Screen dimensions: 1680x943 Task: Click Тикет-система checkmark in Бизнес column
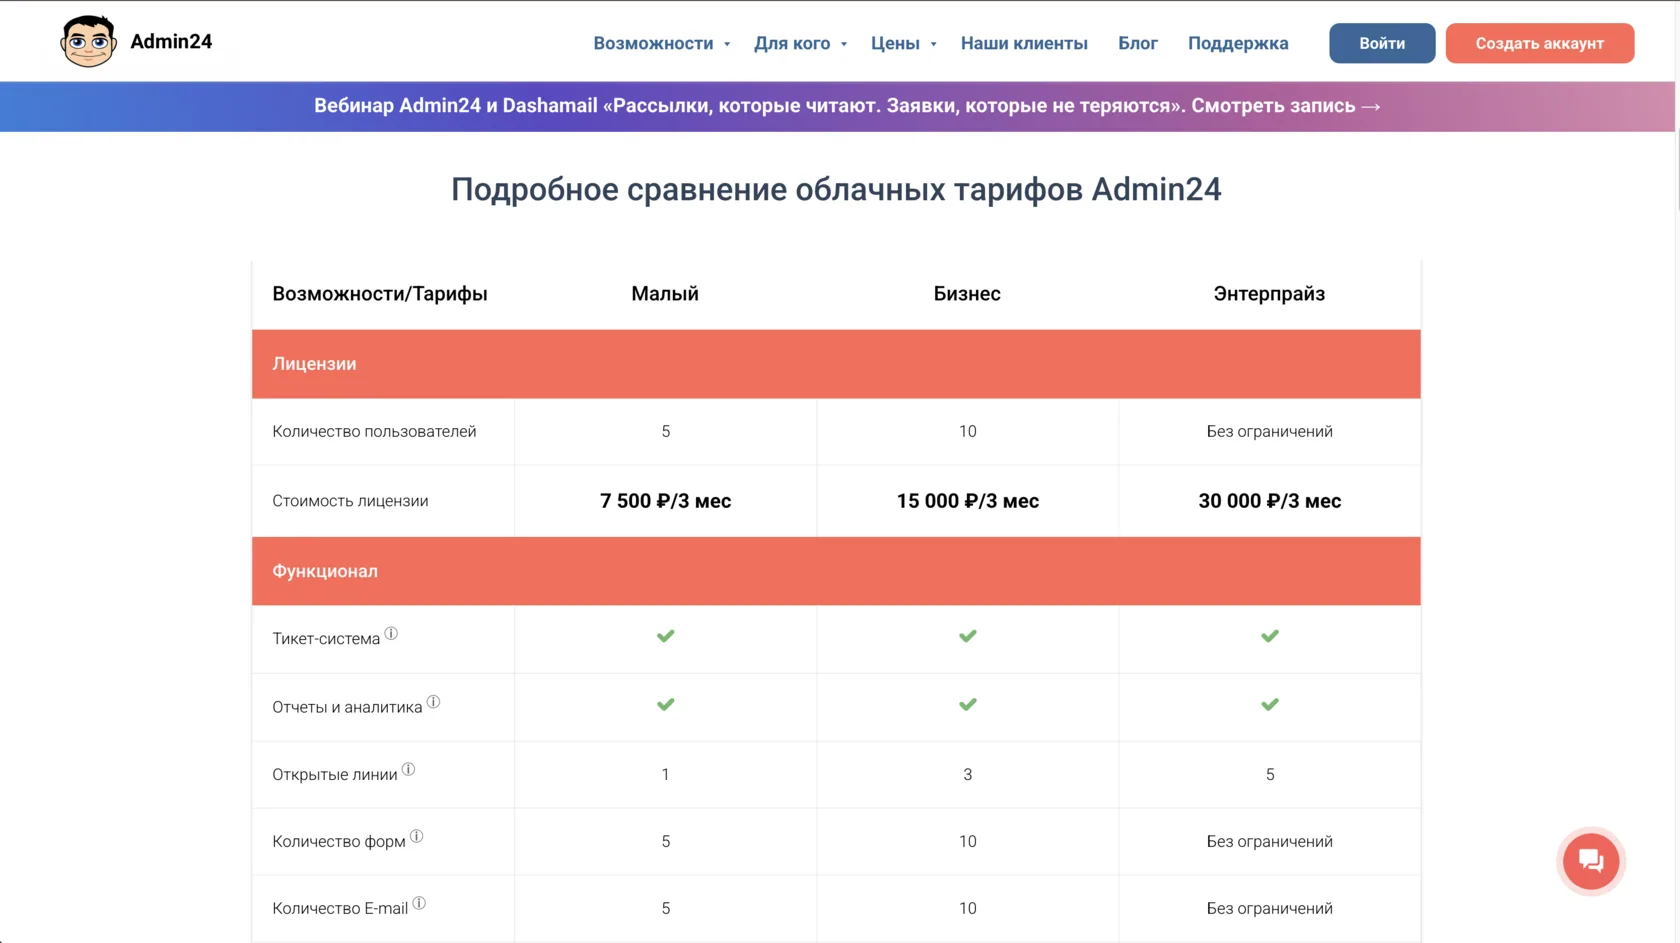(x=967, y=636)
